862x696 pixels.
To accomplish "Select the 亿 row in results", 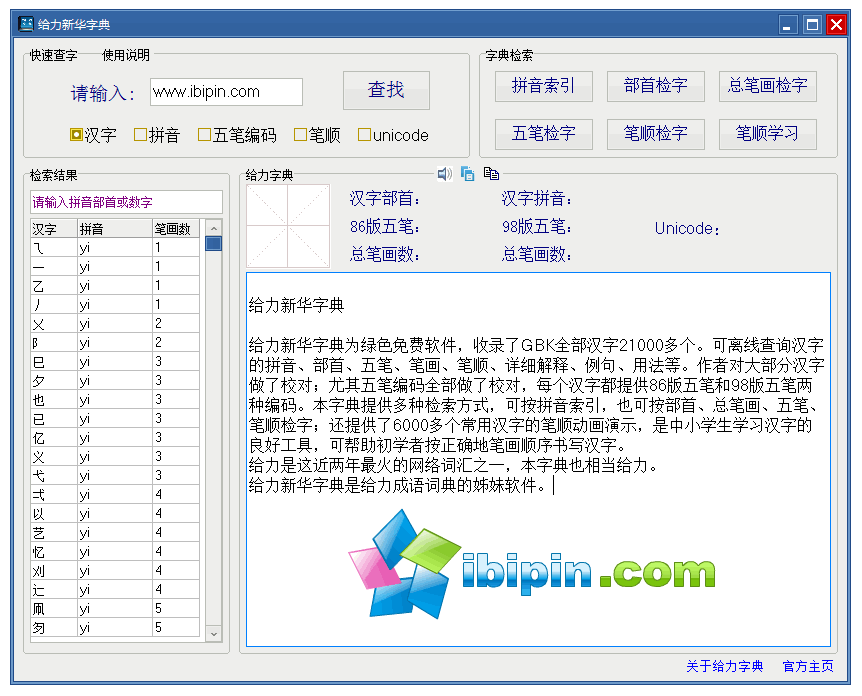I will 115,438.
